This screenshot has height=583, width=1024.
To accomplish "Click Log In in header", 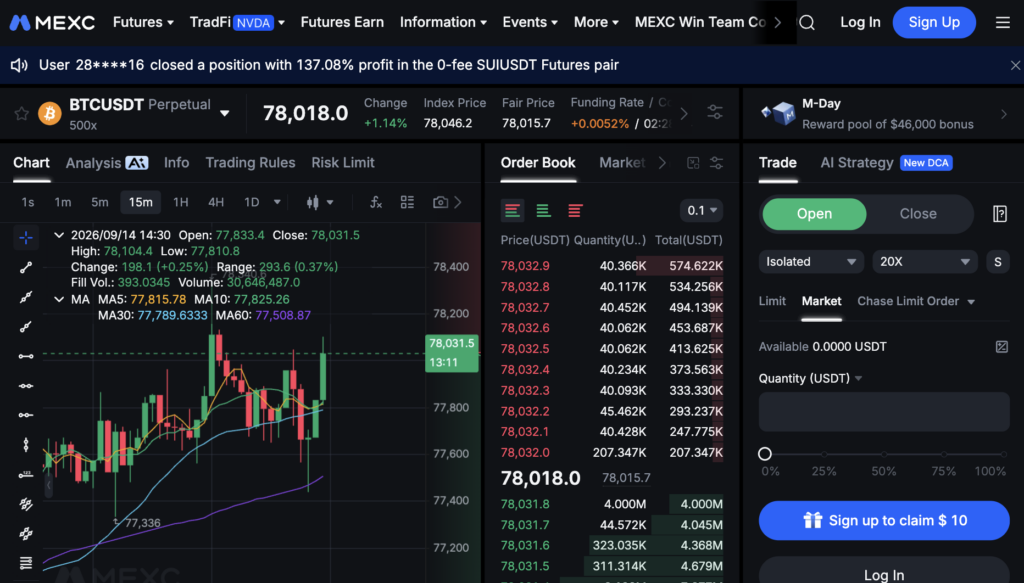I will 860,23.
